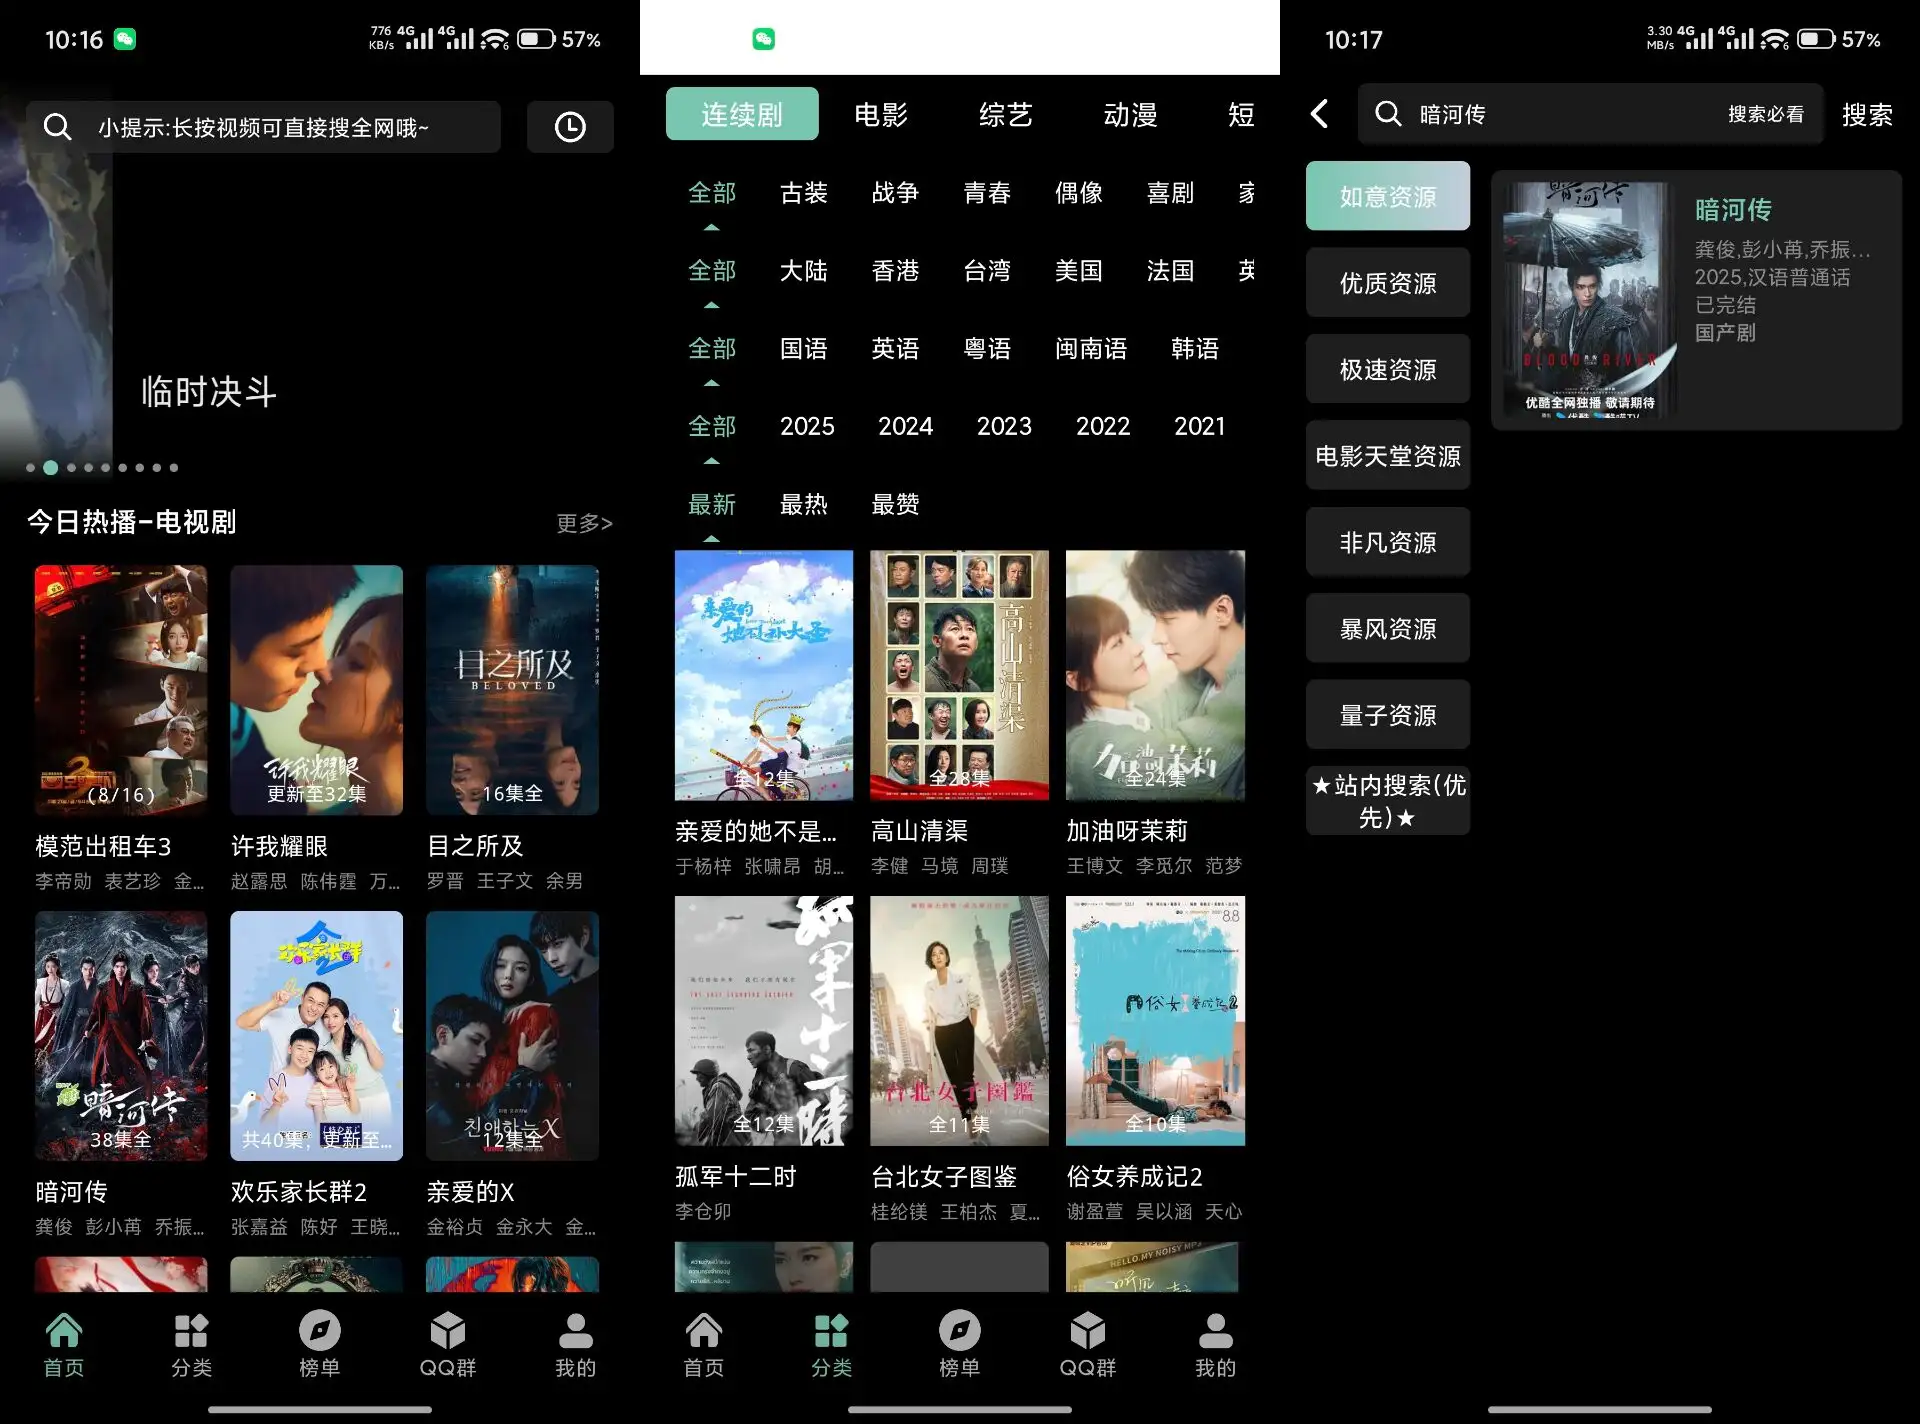Select 古装 genre filter
This screenshot has width=1920, height=1424.
pyautogui.click(x=803, y=193)
